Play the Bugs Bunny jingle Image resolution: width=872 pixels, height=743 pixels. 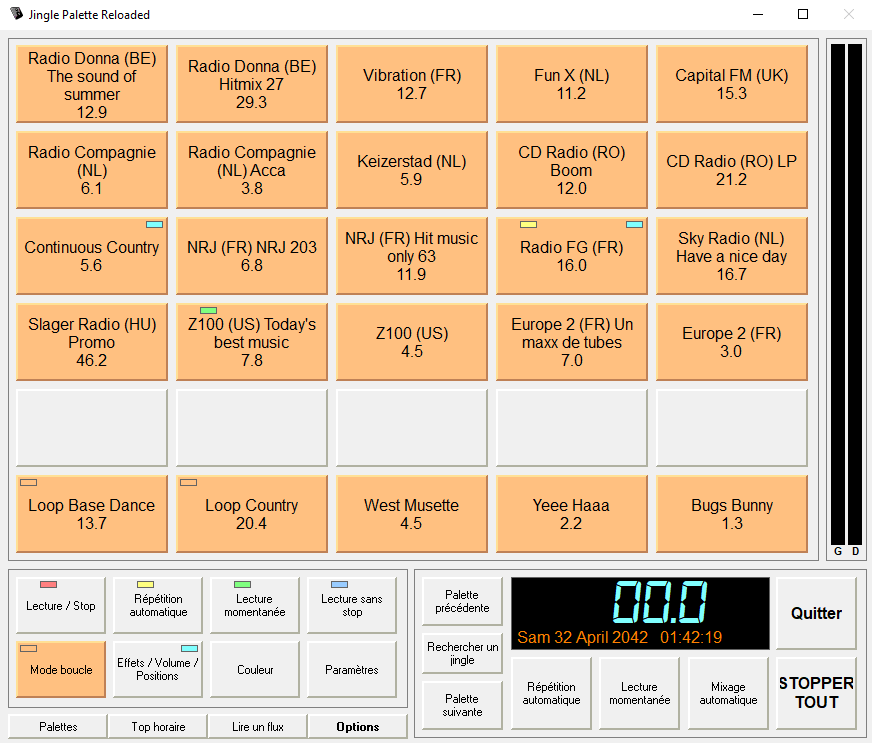click(732, 514)
